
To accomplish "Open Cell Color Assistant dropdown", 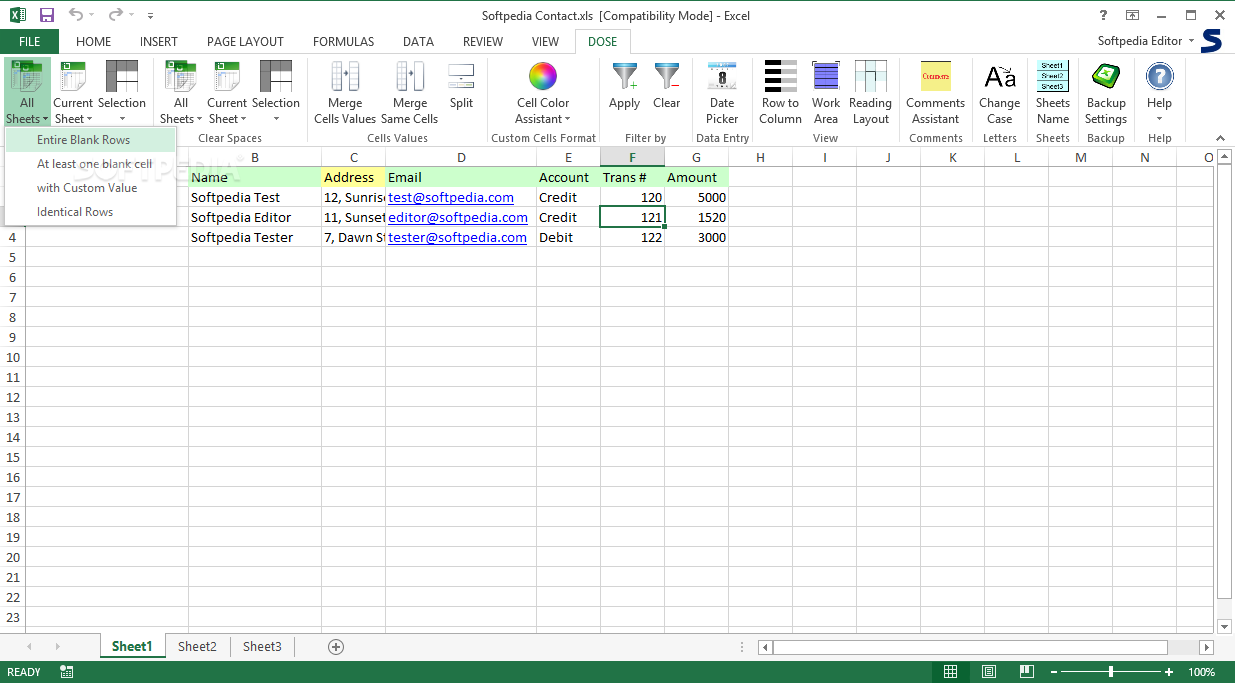I will pyautogui.click(x=543, y=92).
